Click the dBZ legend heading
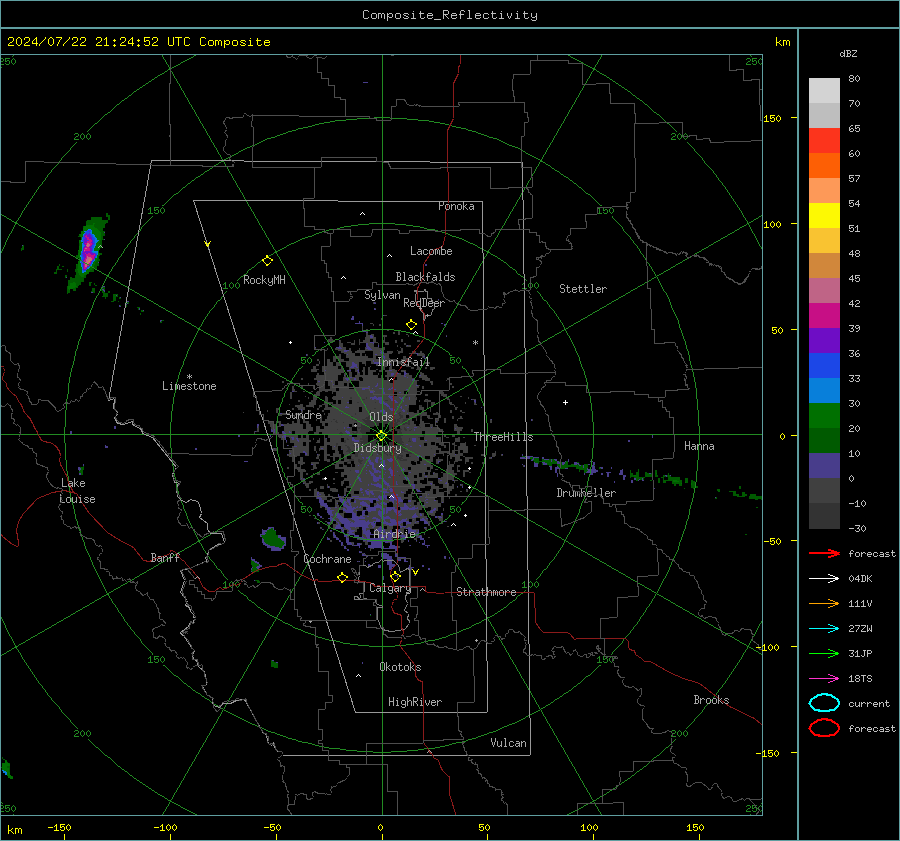 848,54
